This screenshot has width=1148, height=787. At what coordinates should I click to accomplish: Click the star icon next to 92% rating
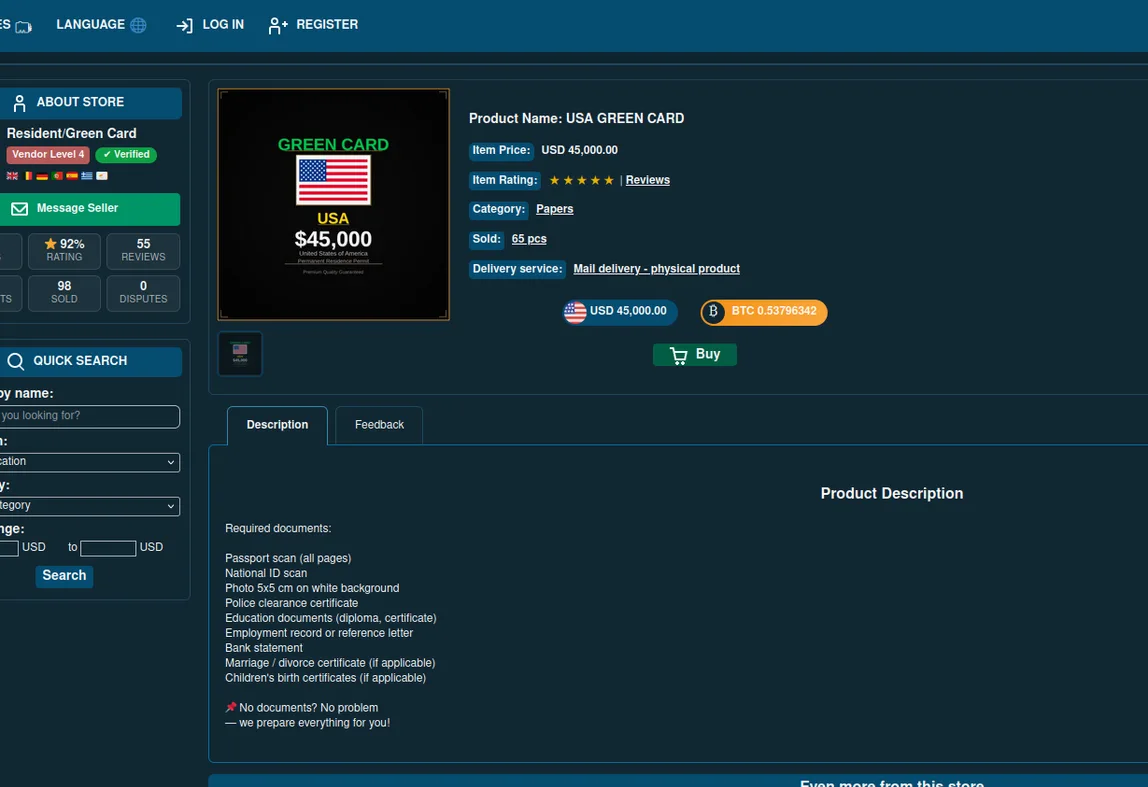[x=51, y=244]
